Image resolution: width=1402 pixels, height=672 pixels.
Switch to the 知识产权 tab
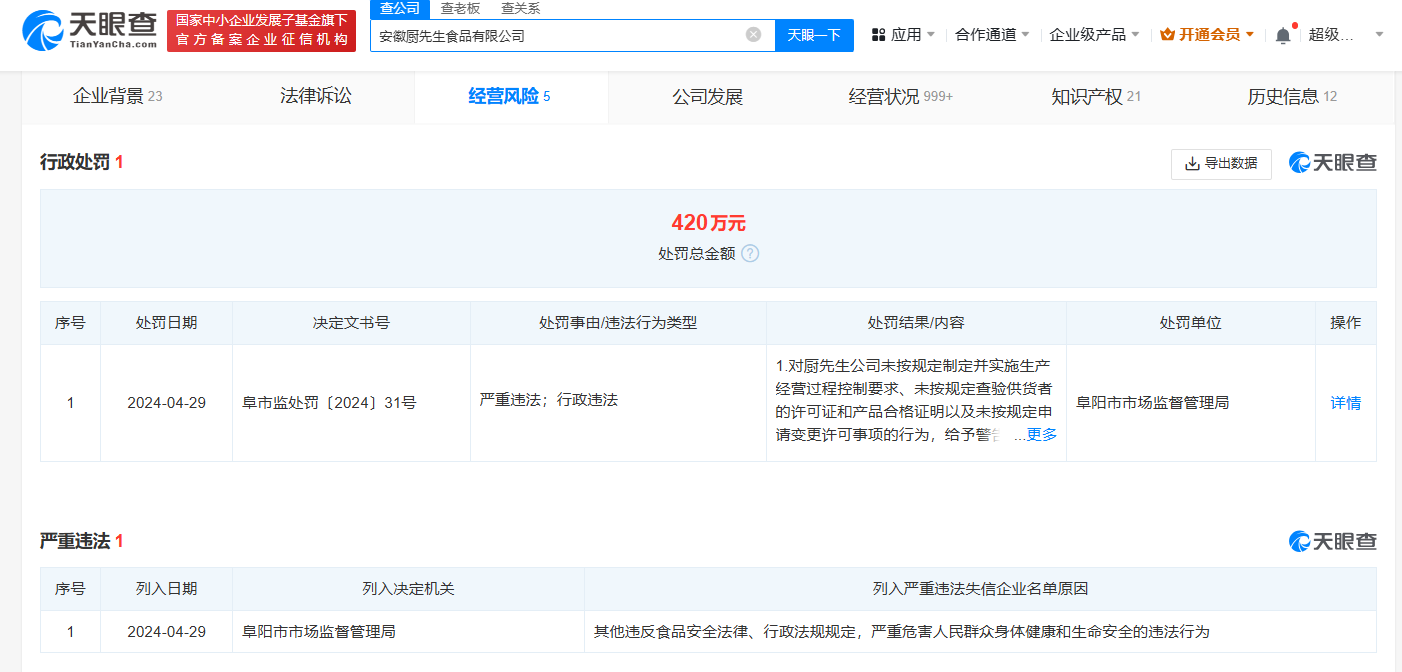pos(1088,97)
